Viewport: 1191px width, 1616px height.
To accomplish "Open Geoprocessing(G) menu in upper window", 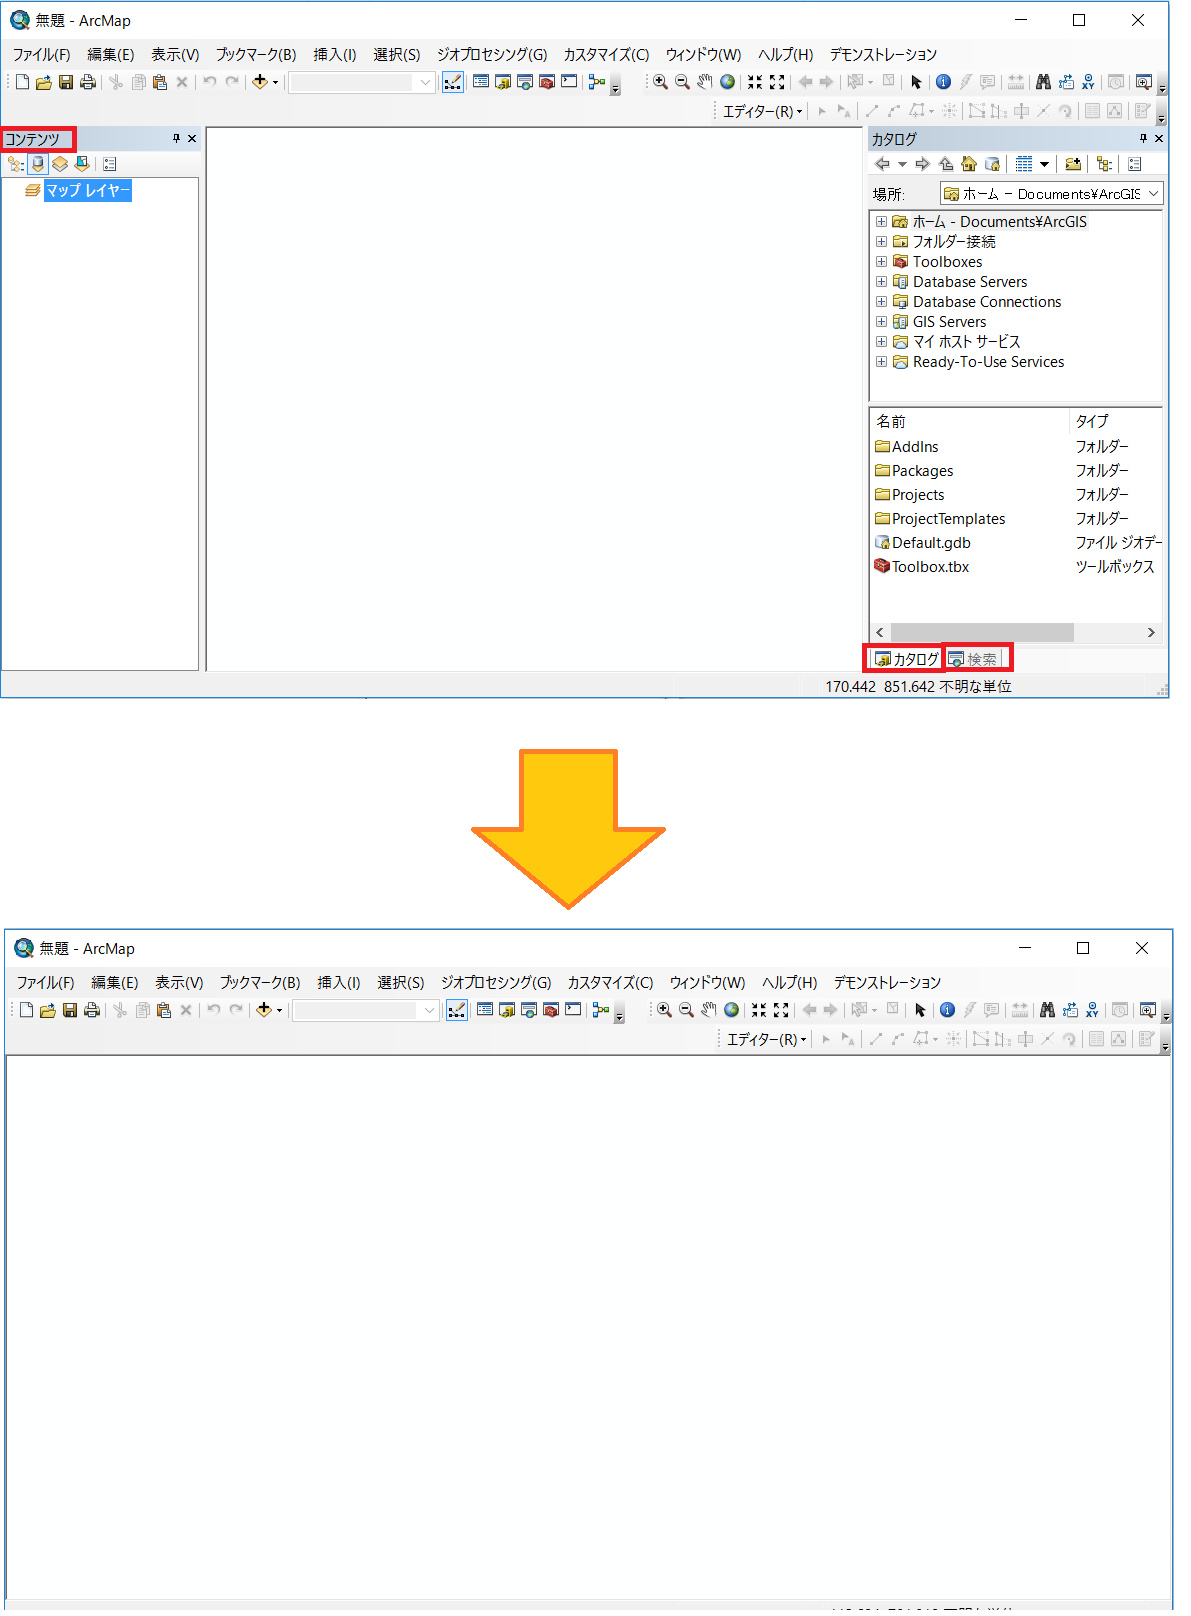I will 492,54.
